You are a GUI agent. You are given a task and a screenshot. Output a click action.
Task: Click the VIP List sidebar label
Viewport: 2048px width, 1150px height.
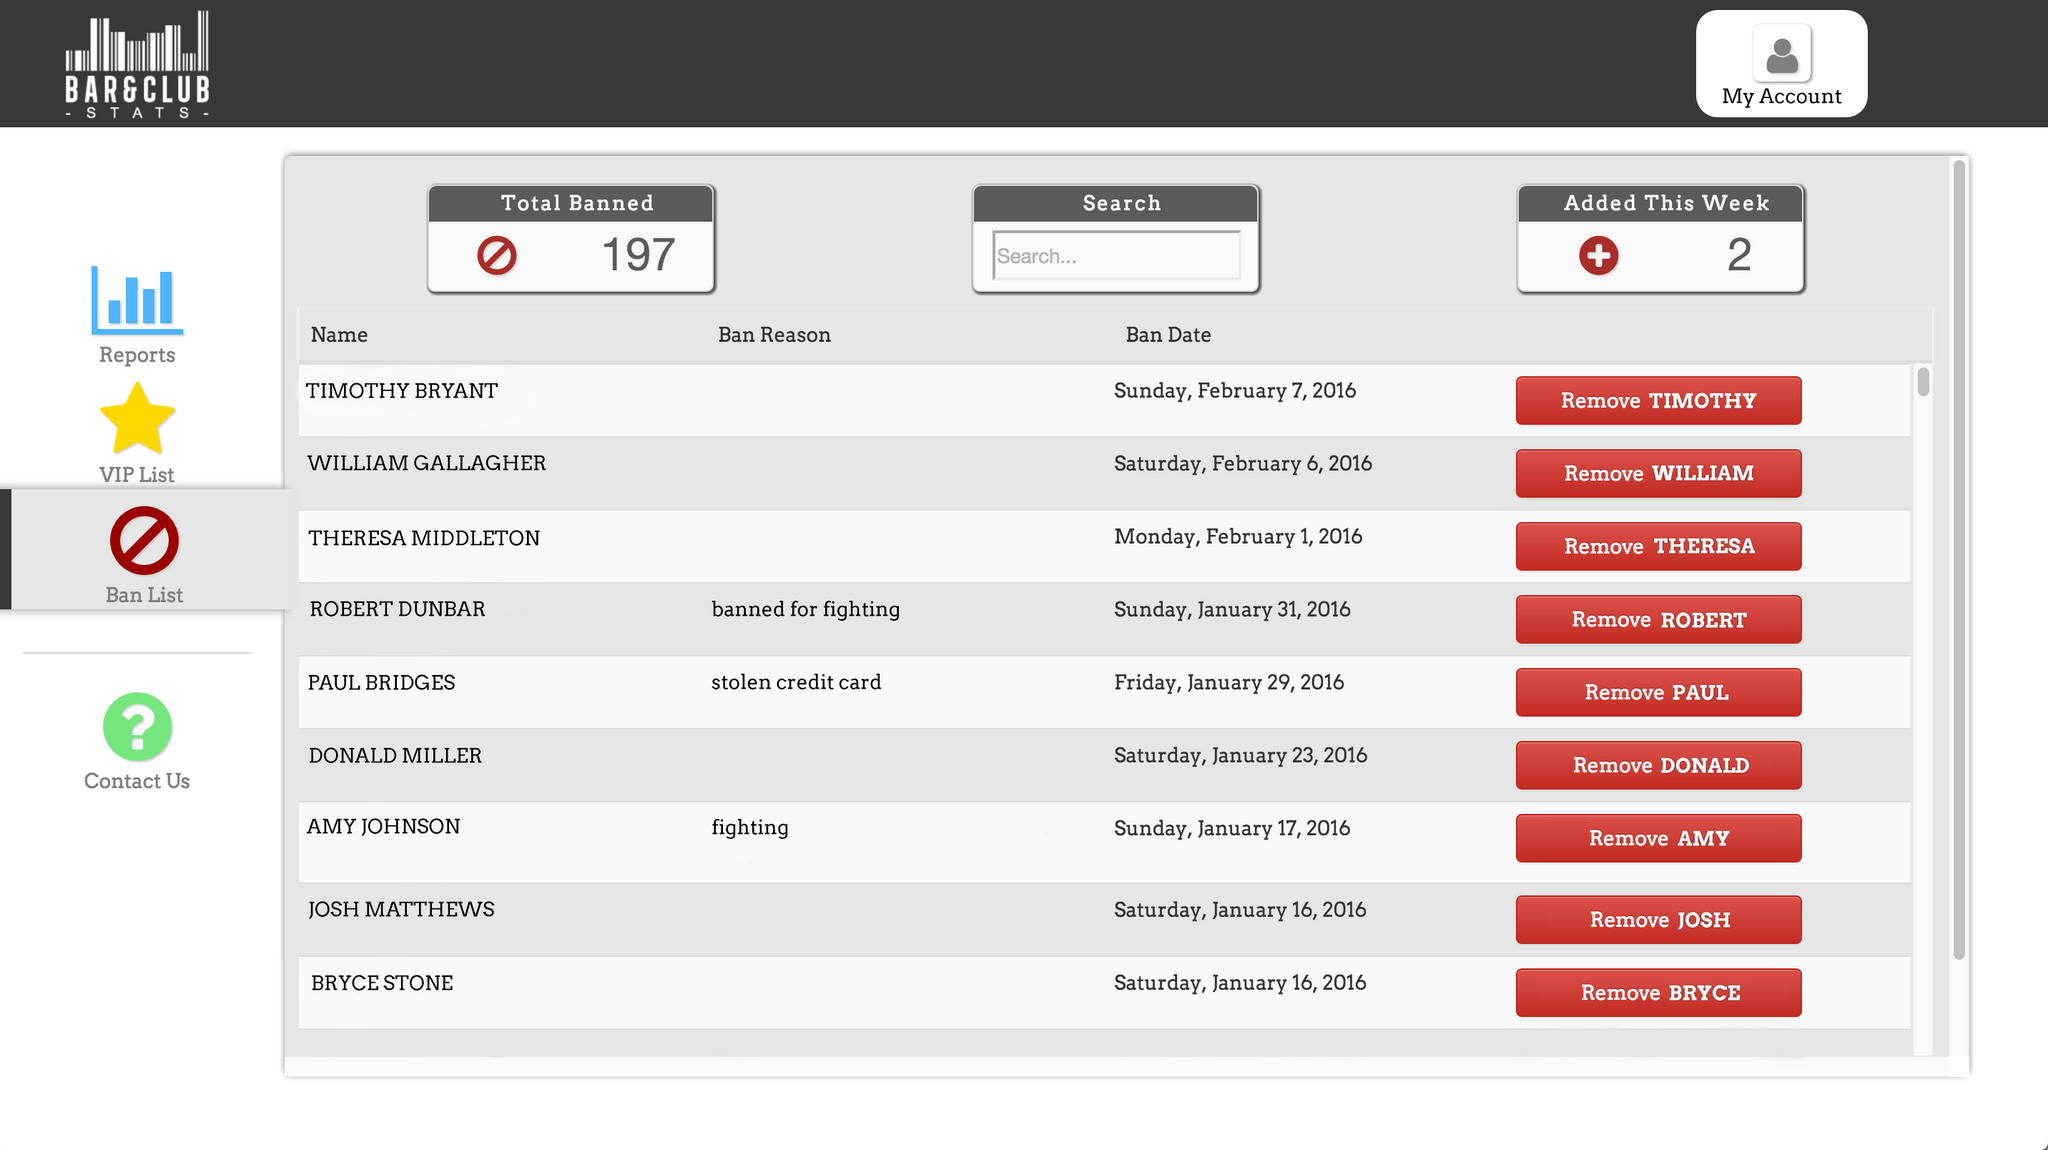click(137, 475)
